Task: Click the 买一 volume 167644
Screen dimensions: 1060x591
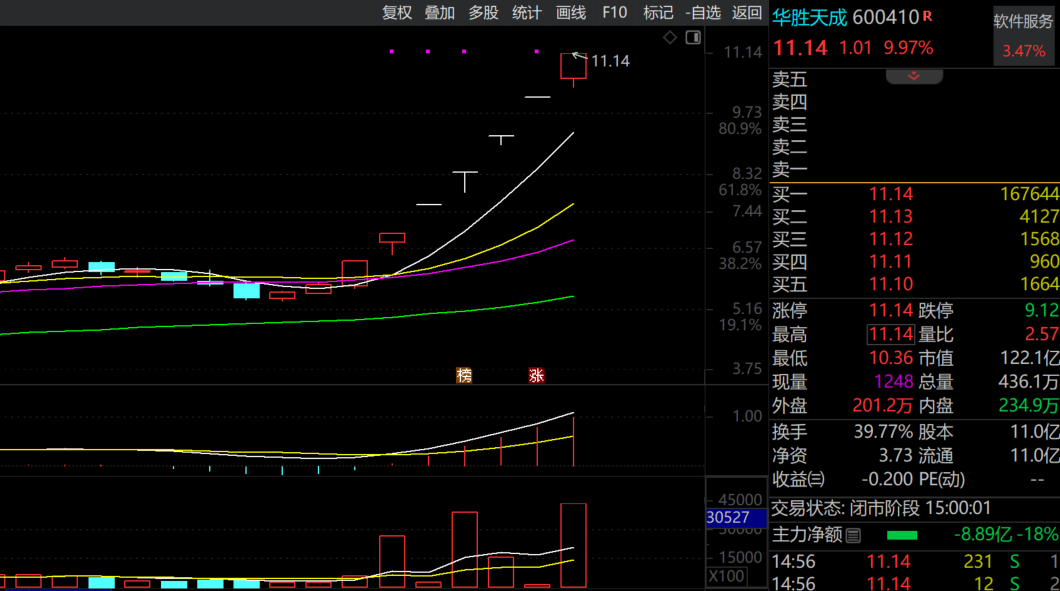Action: (1030, 194)
